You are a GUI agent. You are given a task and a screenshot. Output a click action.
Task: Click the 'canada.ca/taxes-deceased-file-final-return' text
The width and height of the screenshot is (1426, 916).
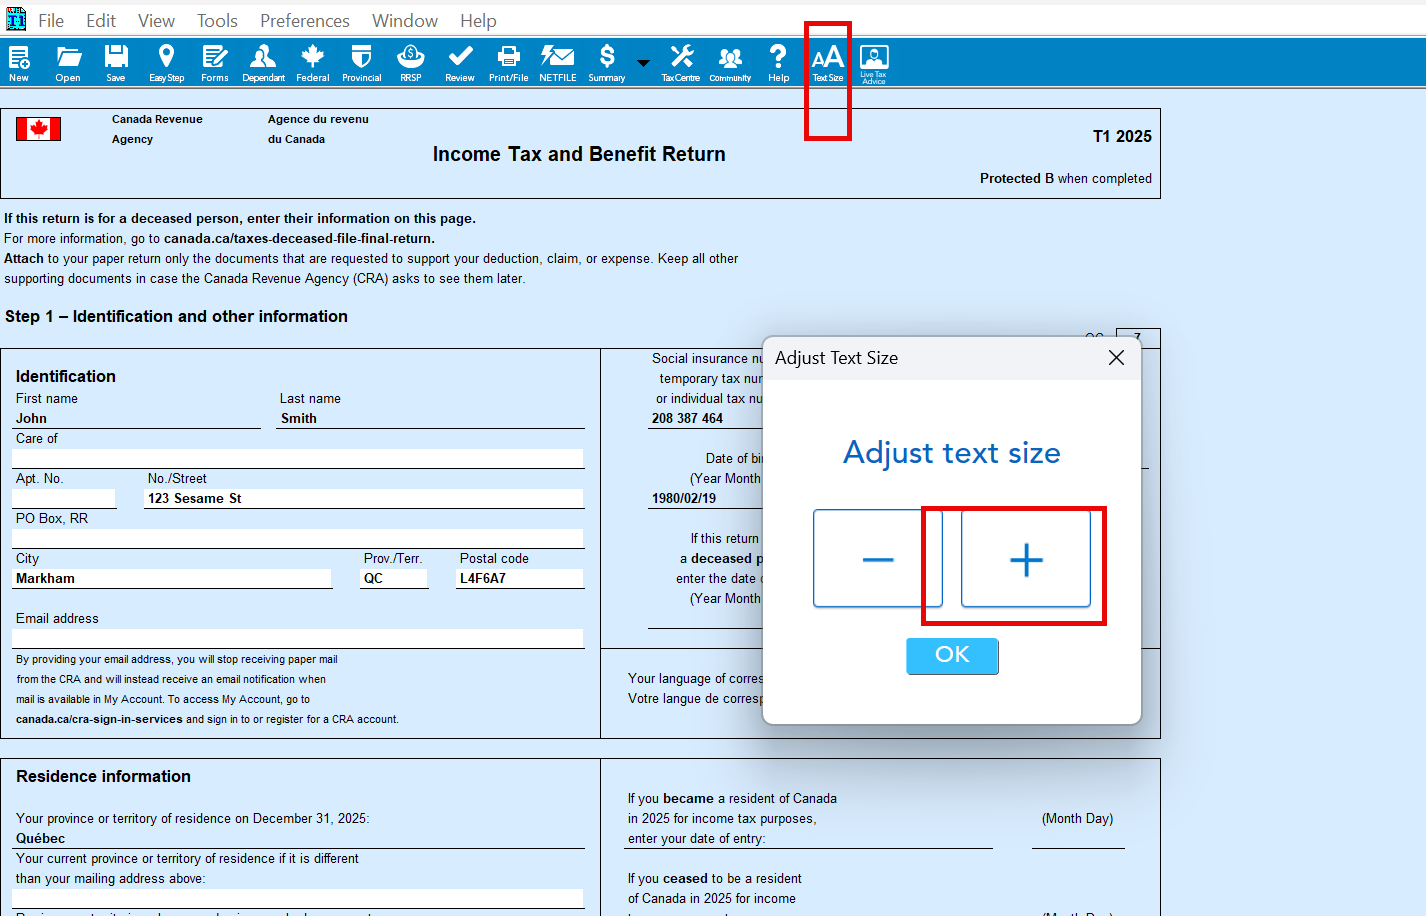tap(299, 239)
